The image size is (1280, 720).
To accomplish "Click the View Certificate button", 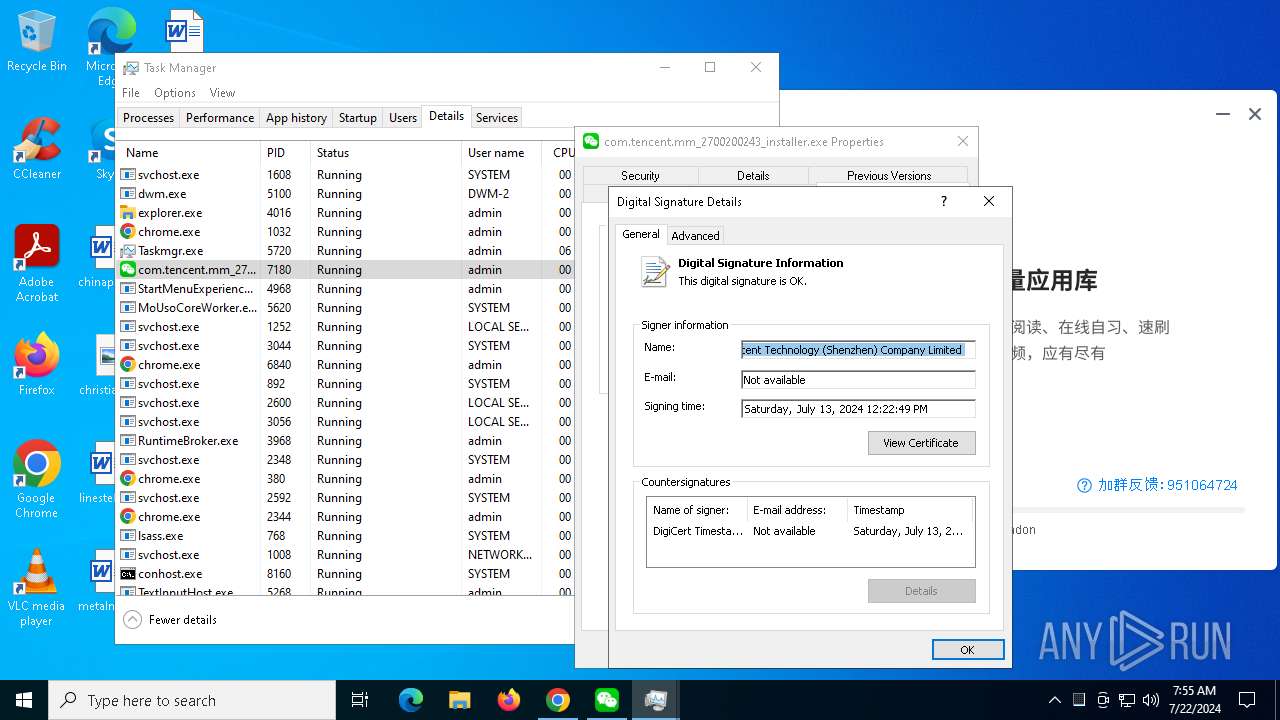I will click(921, 443).
